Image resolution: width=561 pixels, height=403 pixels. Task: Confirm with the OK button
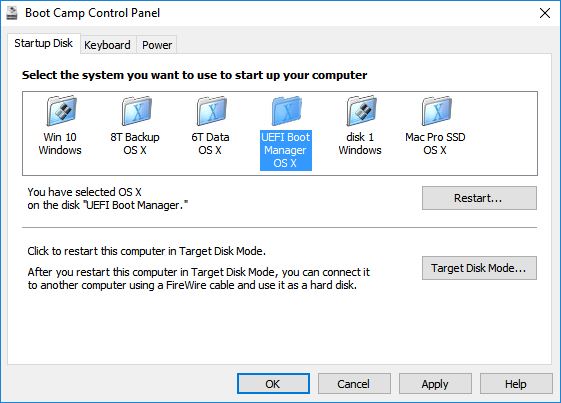click(x=273, y=384)
